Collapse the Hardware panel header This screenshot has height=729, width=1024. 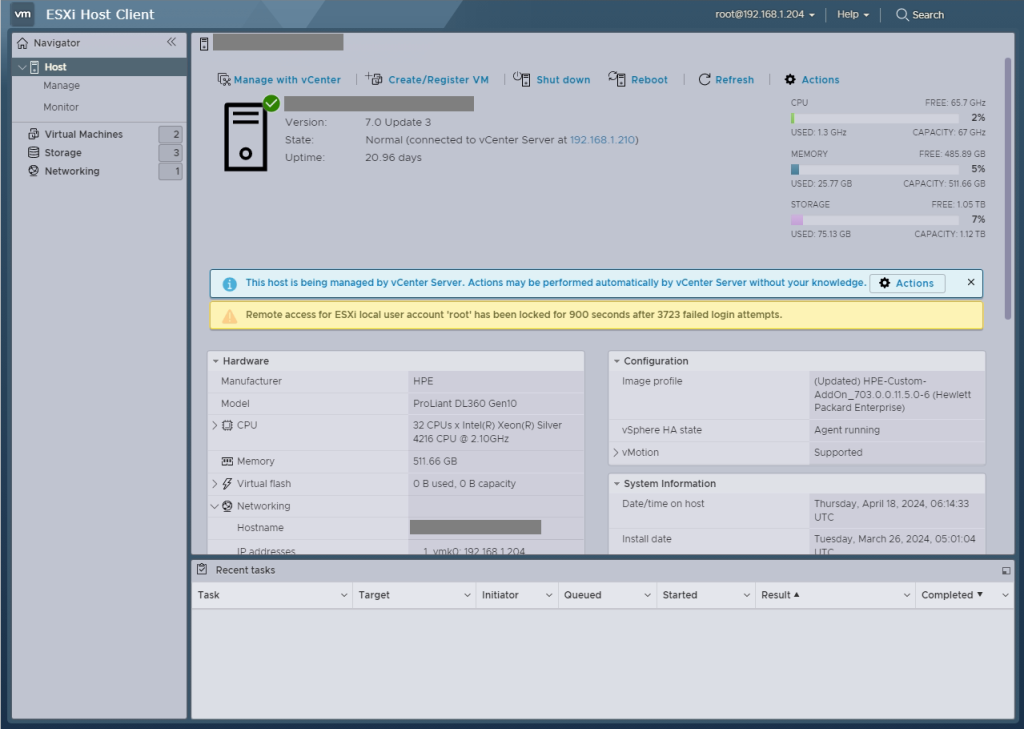click(216, 361)
